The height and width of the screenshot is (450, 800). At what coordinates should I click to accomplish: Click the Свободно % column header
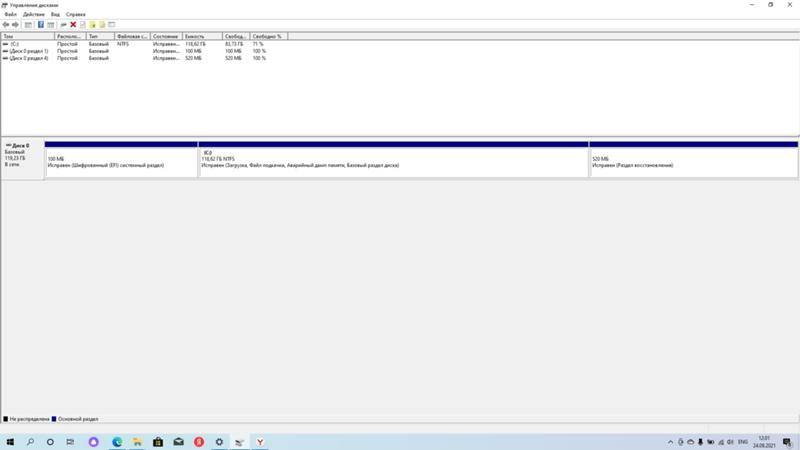269,36
